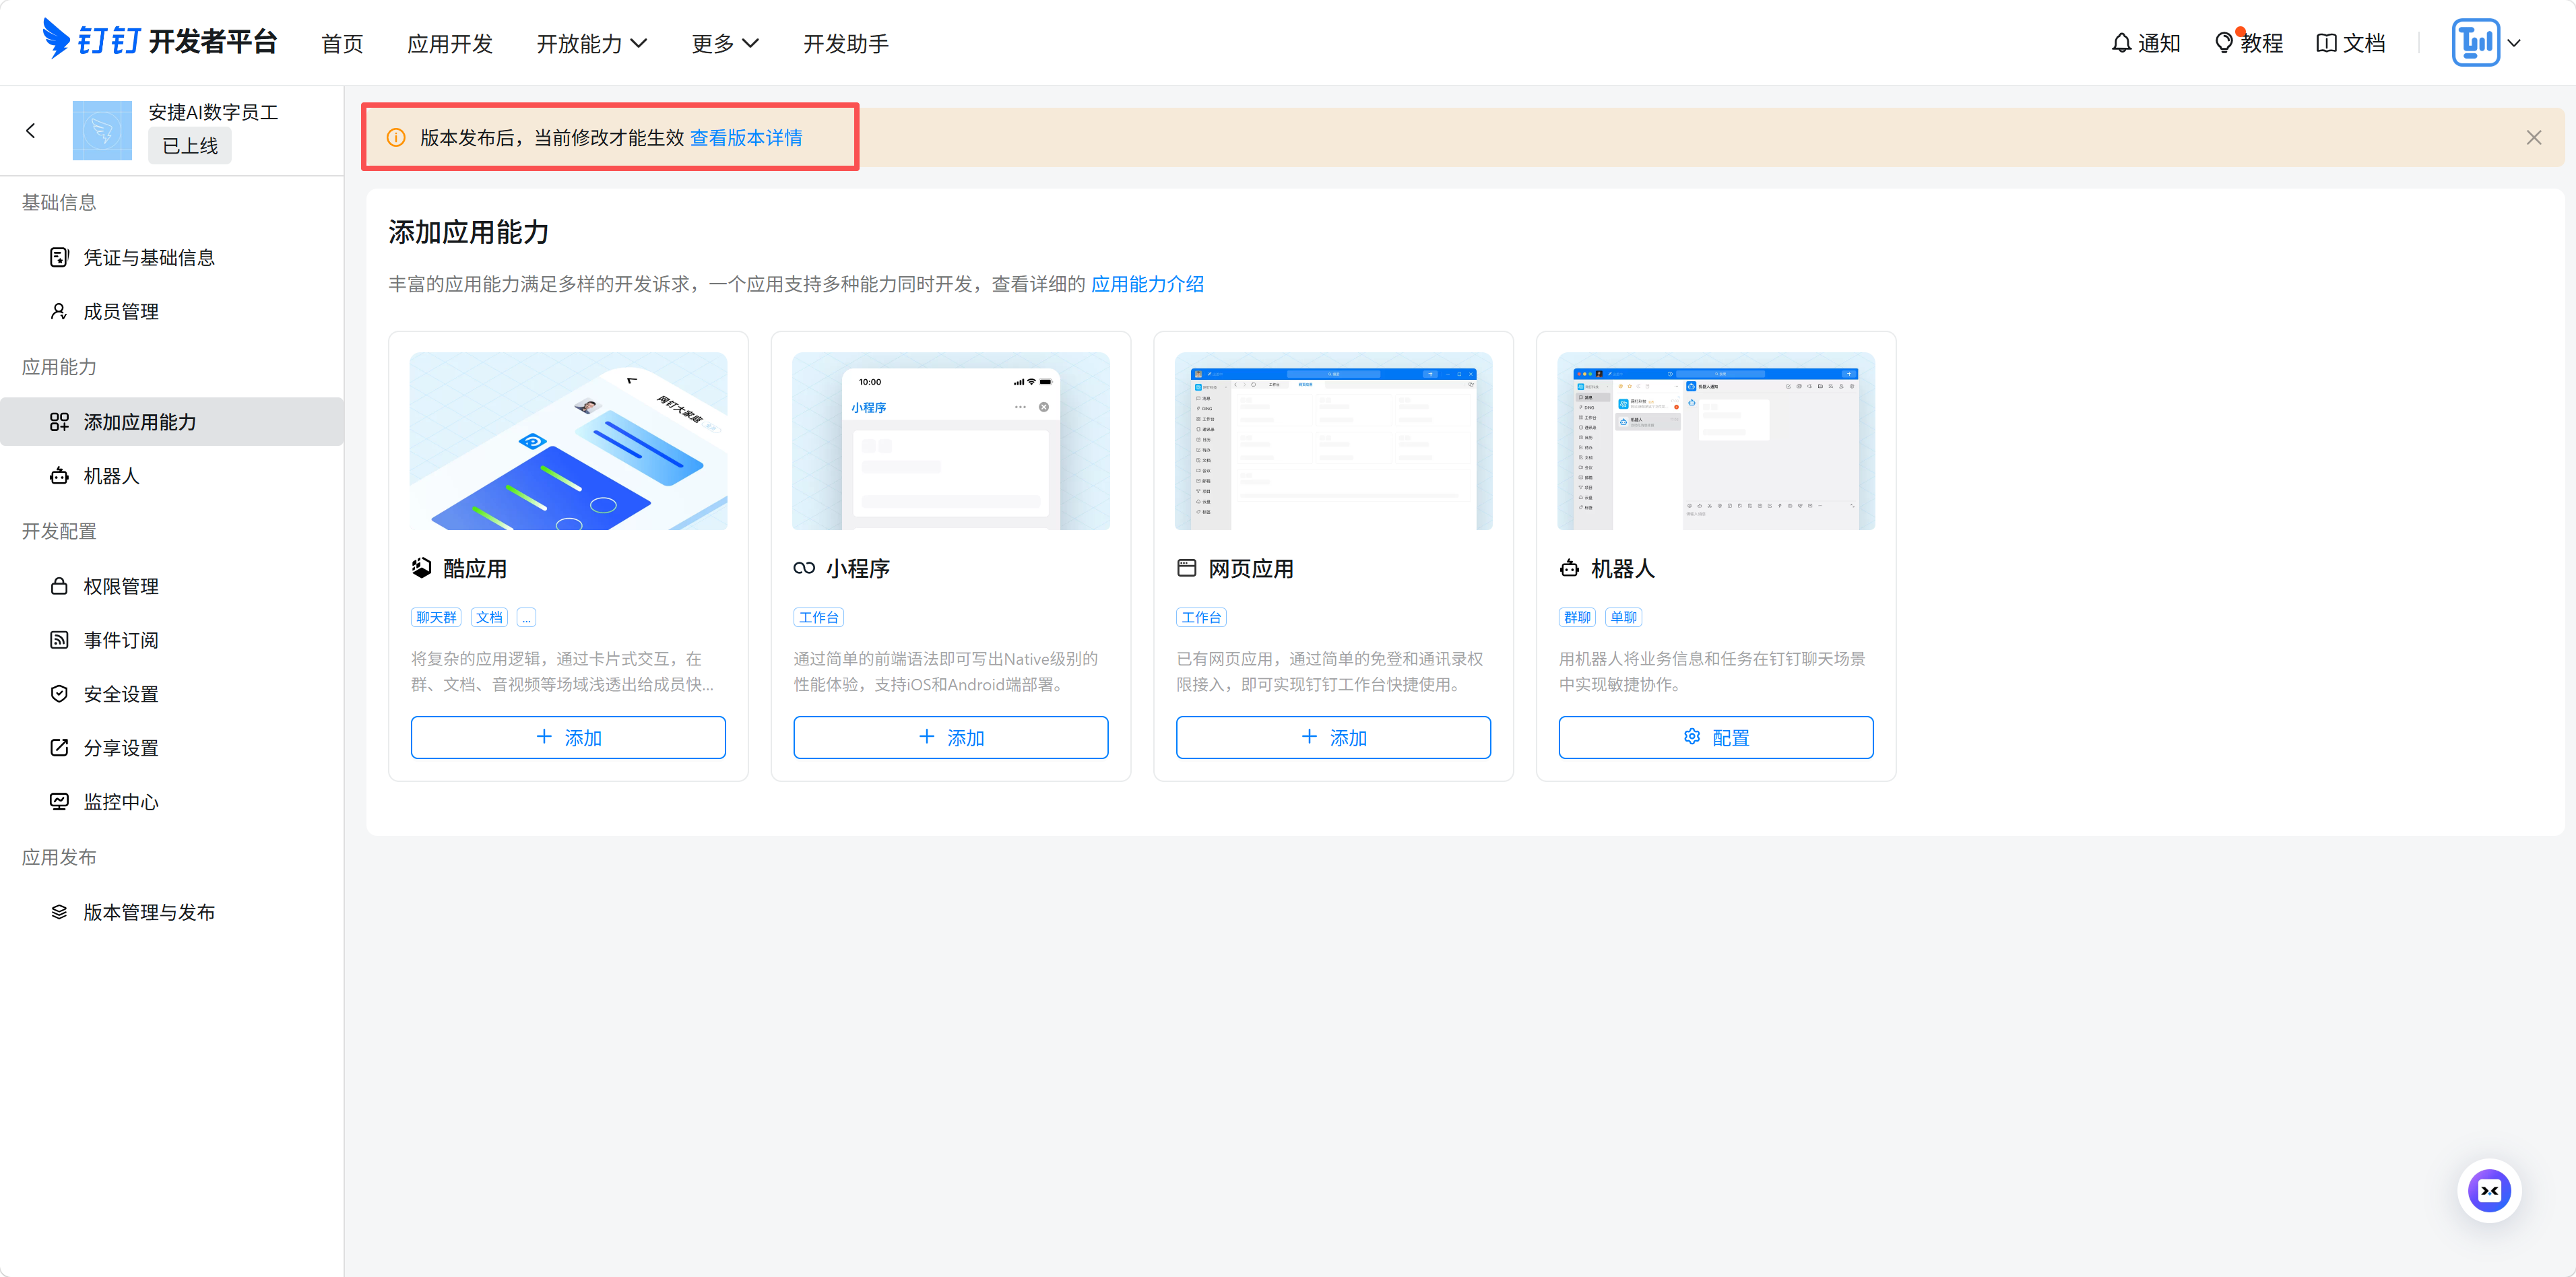Open the 查看版本详情 link
The image size is (2576, 1277).
point(746,138)
